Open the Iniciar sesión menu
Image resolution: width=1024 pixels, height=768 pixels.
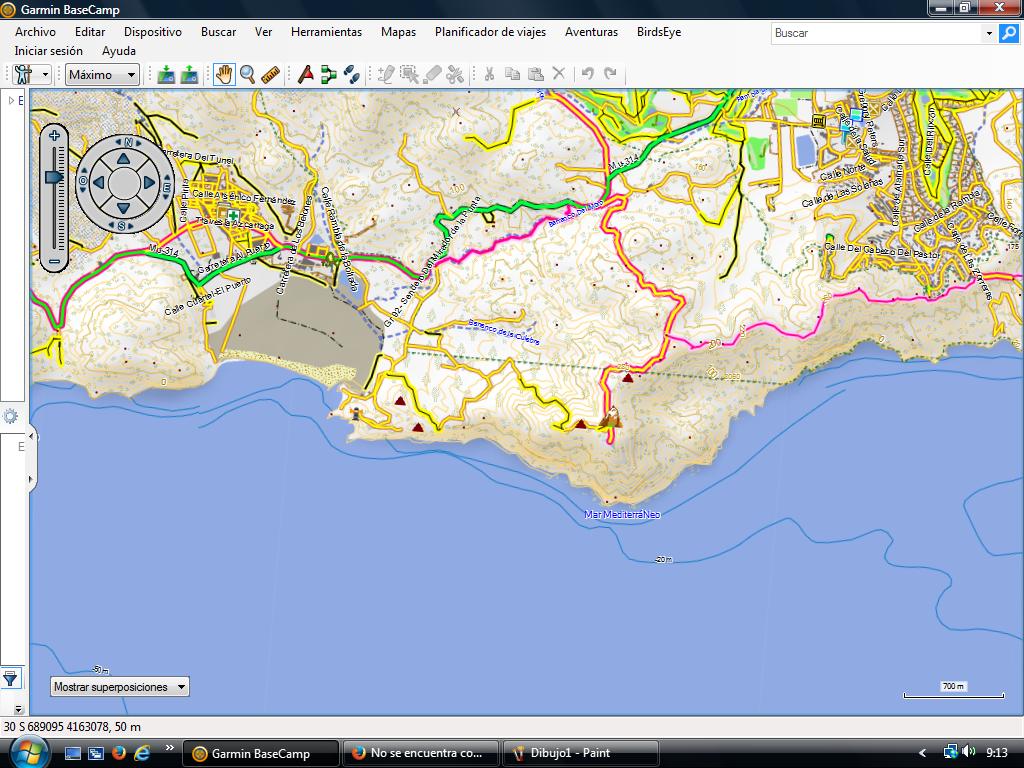tap(49, 51)
